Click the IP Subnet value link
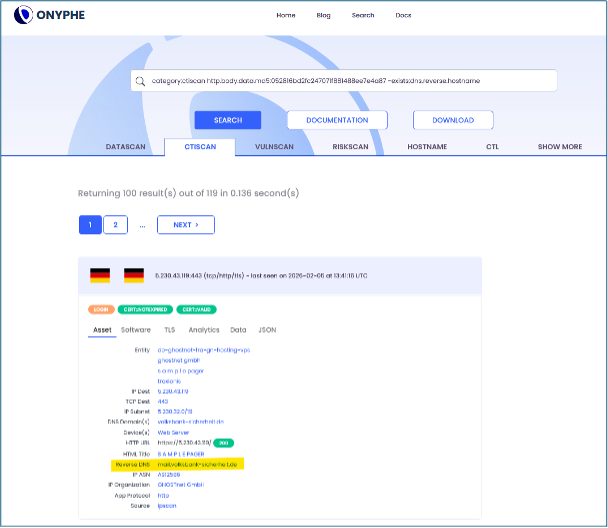The image size is (608, 528). coord(175,412)
